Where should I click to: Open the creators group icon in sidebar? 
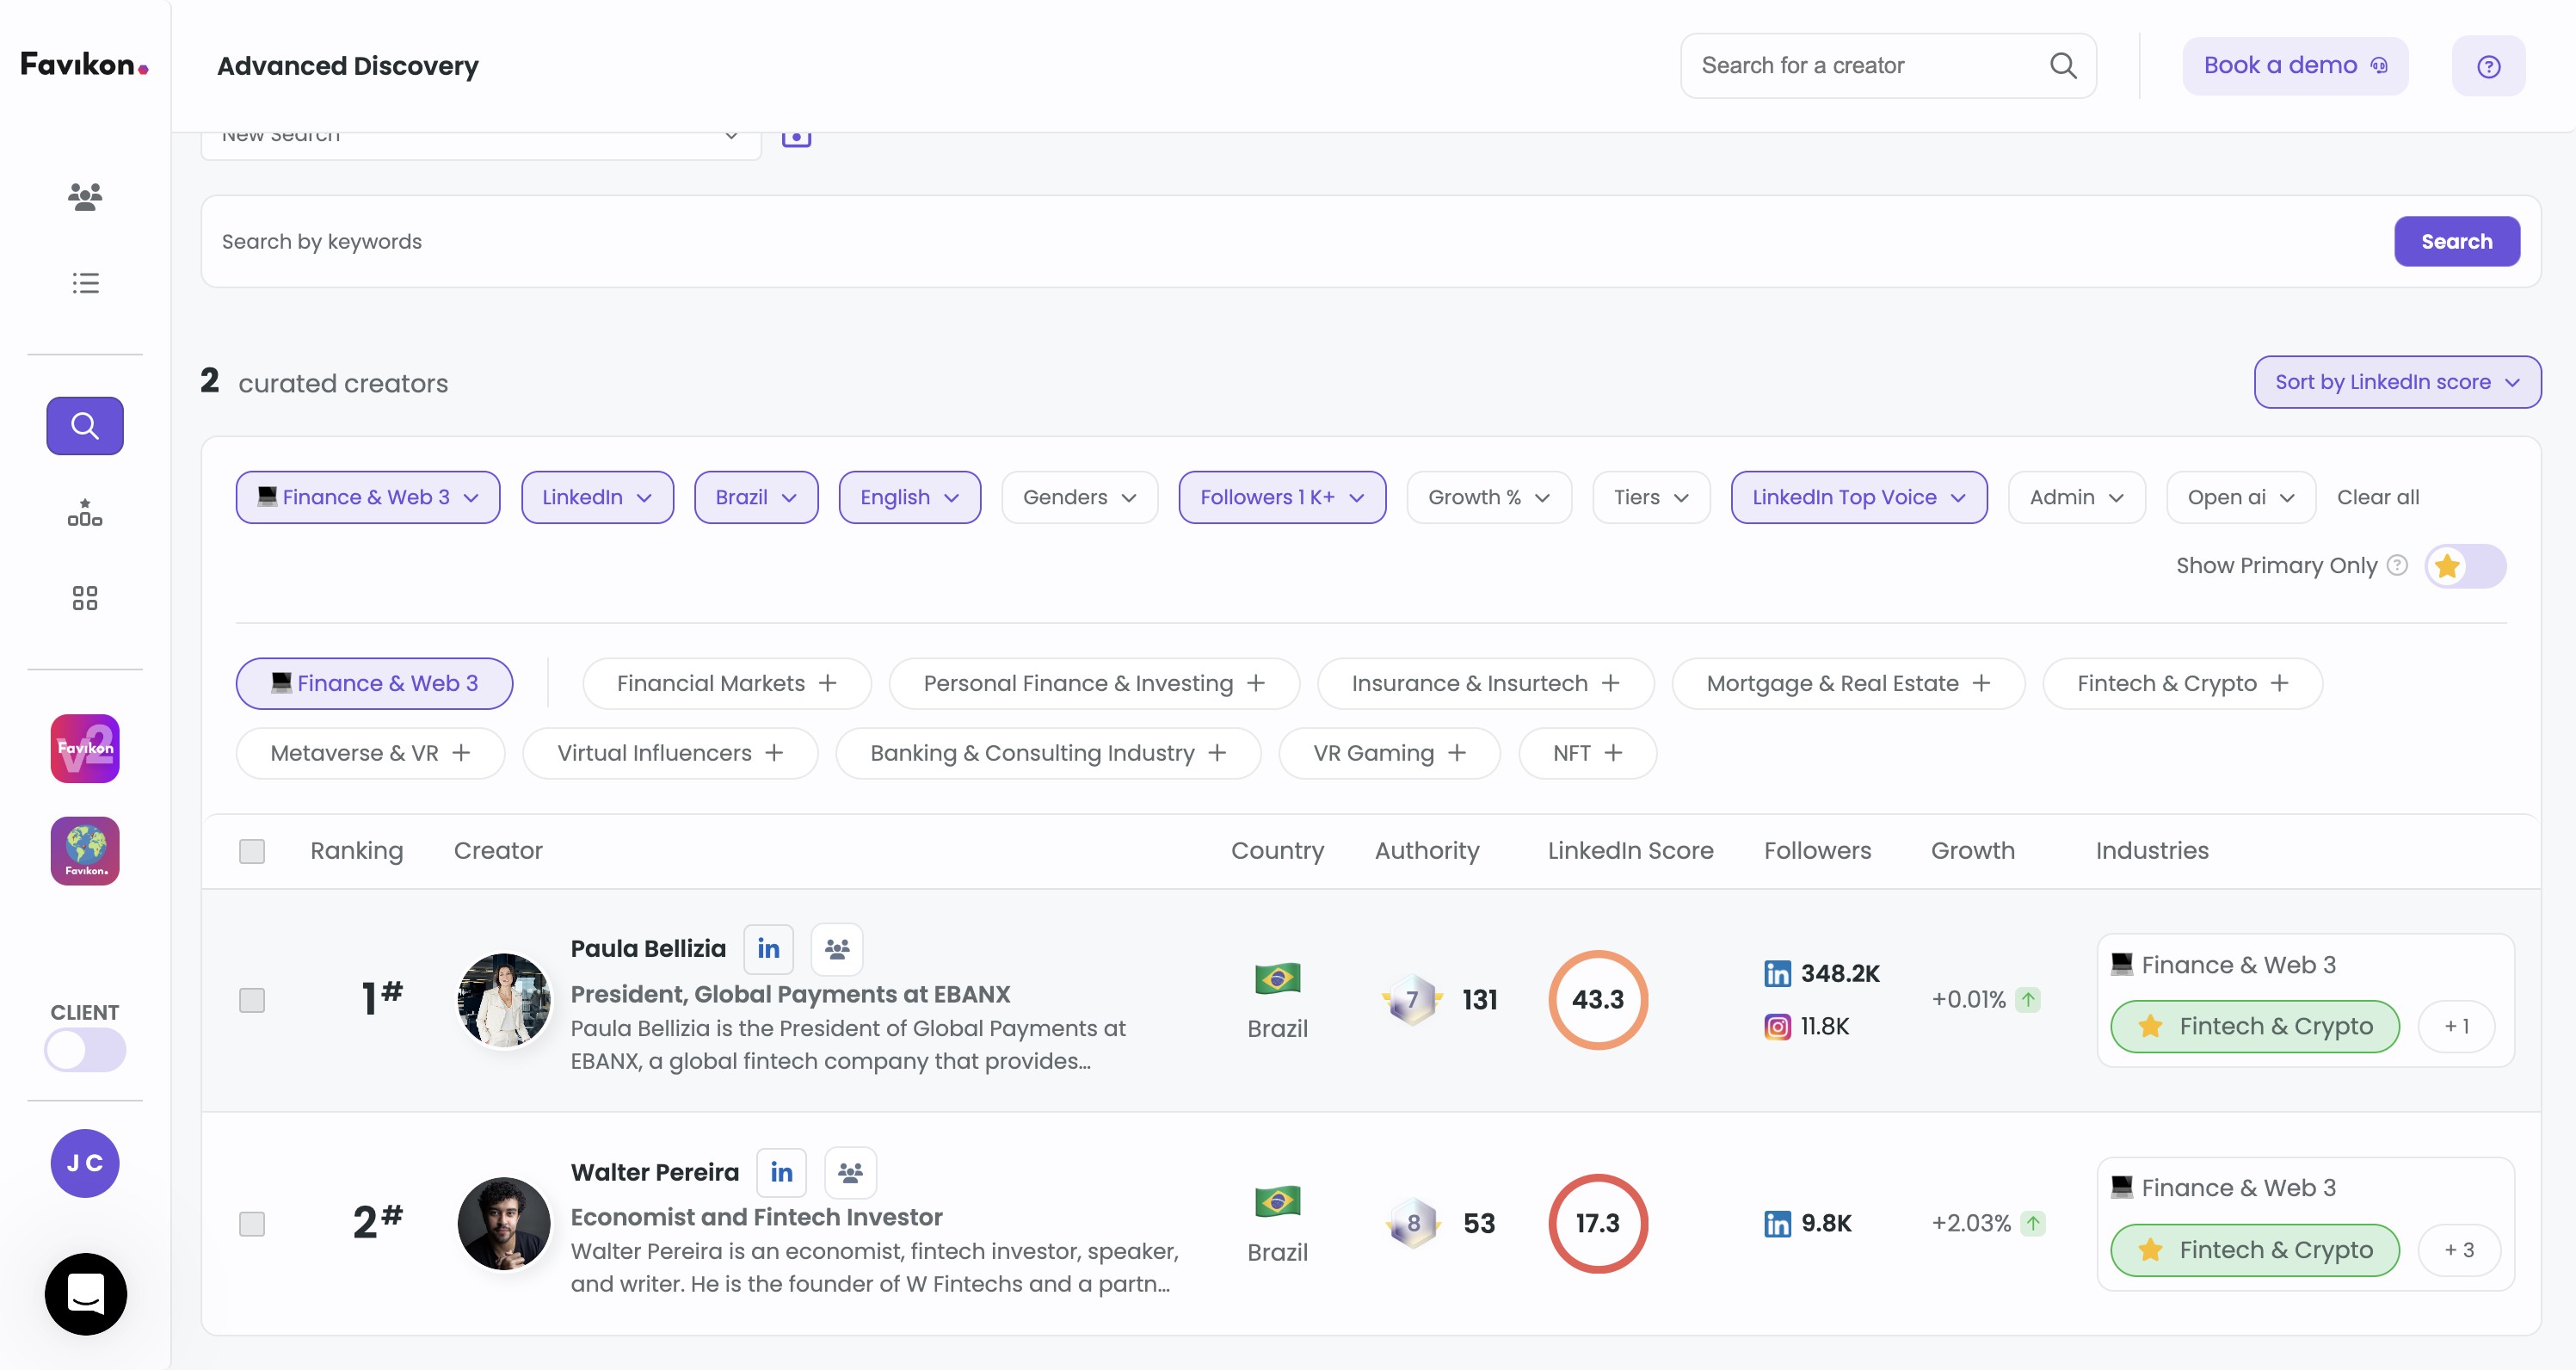pyautogui.click(x=85, y=196)
